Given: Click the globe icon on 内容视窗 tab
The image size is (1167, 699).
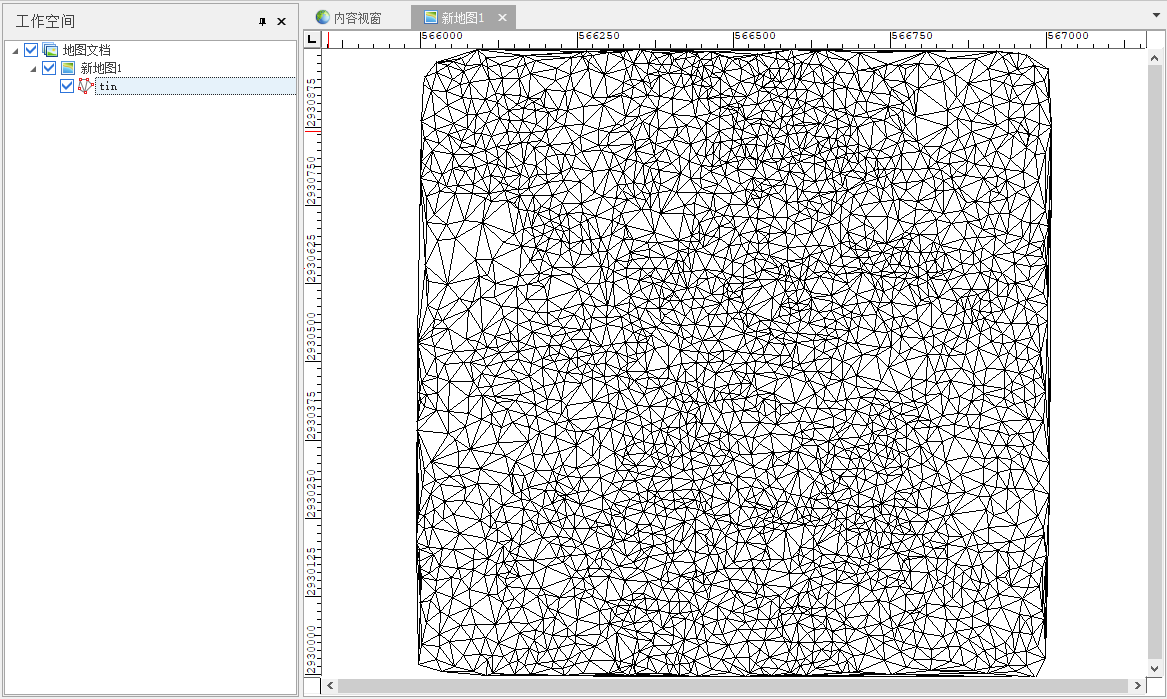Looking at the screenshot, I should pos(322,18).
